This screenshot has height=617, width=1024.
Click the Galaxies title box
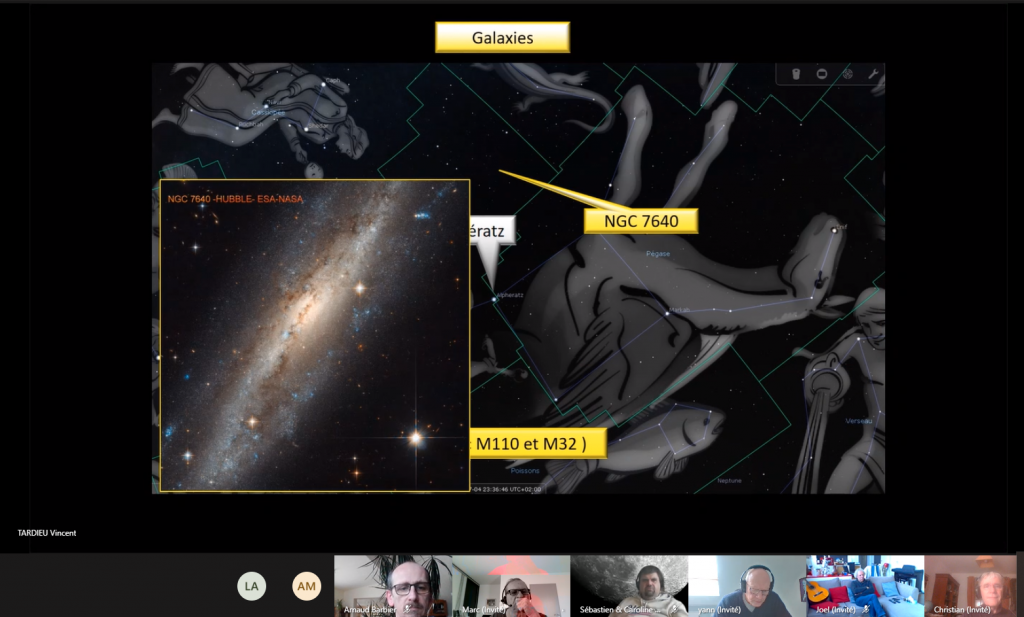coord(502,37)
